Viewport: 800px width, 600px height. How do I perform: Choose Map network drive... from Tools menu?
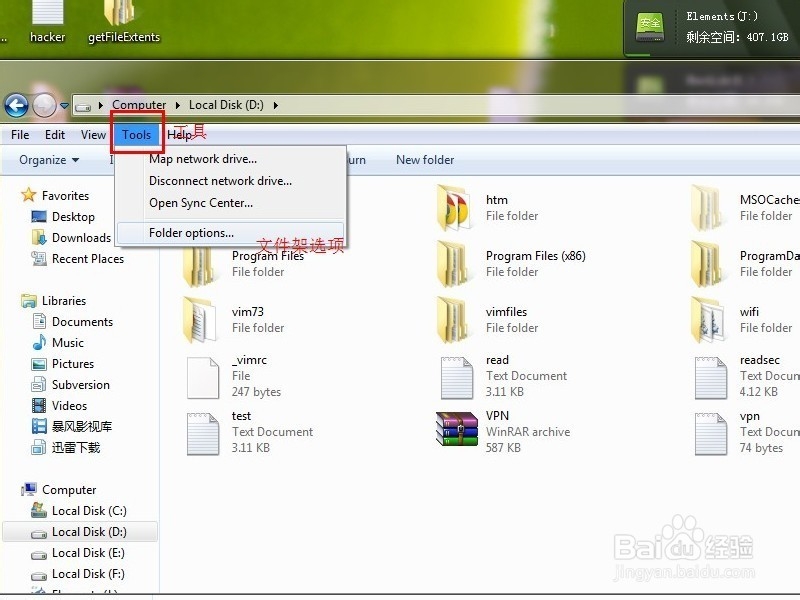[231, 159]
